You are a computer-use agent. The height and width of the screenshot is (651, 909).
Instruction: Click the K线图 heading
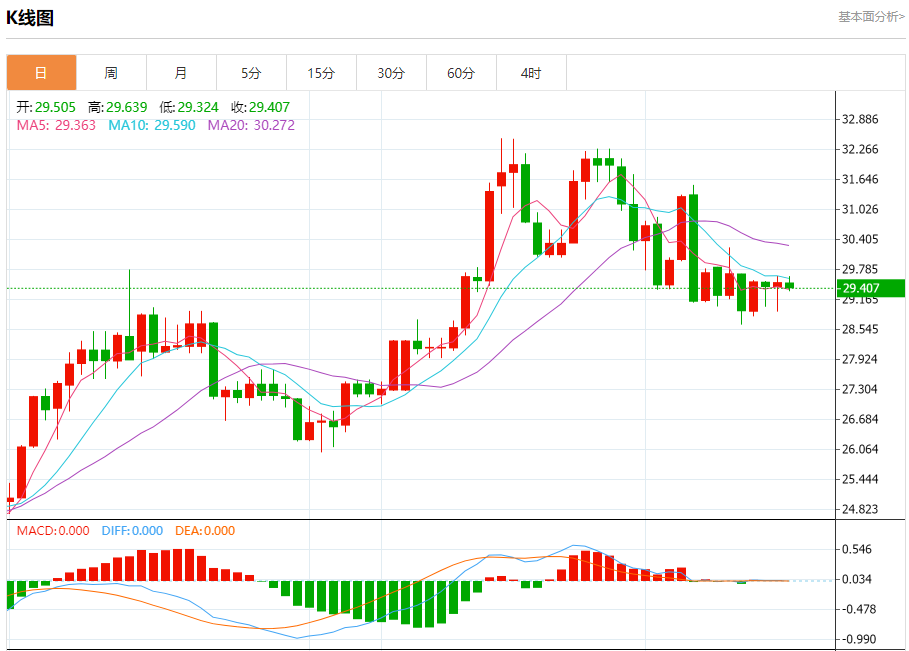point(30,18)
